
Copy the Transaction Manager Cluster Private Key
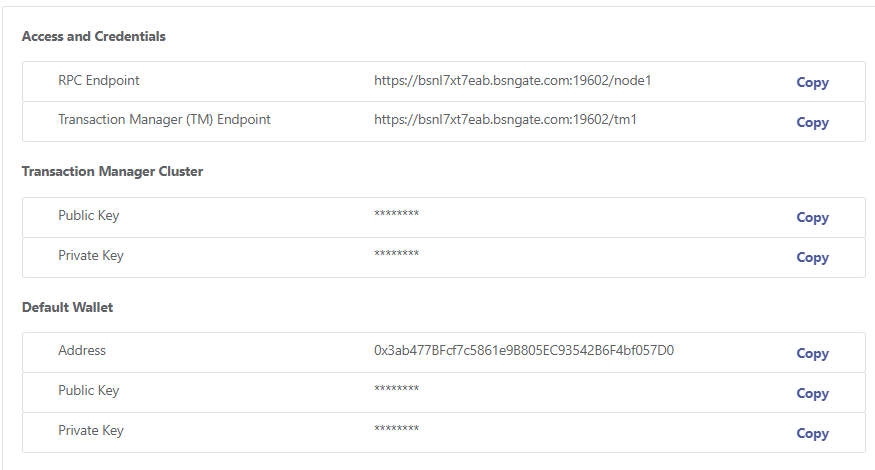tap(812, 258)
